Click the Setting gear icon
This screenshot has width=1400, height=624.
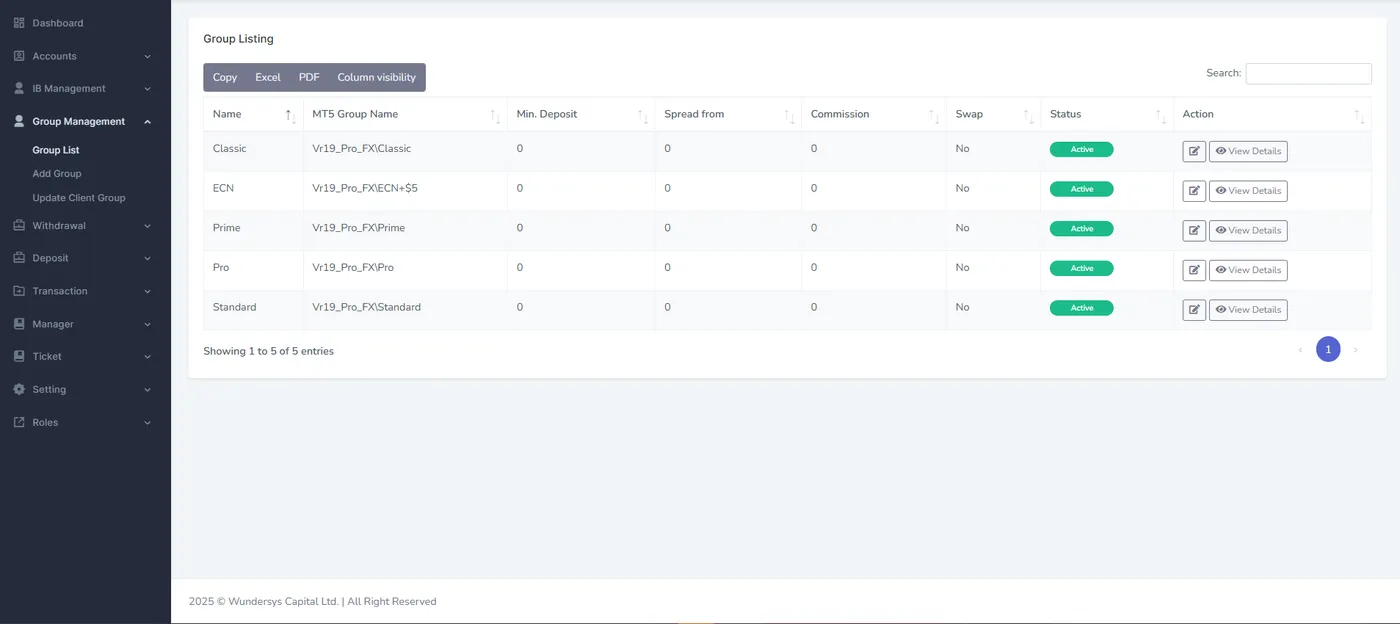19,389
